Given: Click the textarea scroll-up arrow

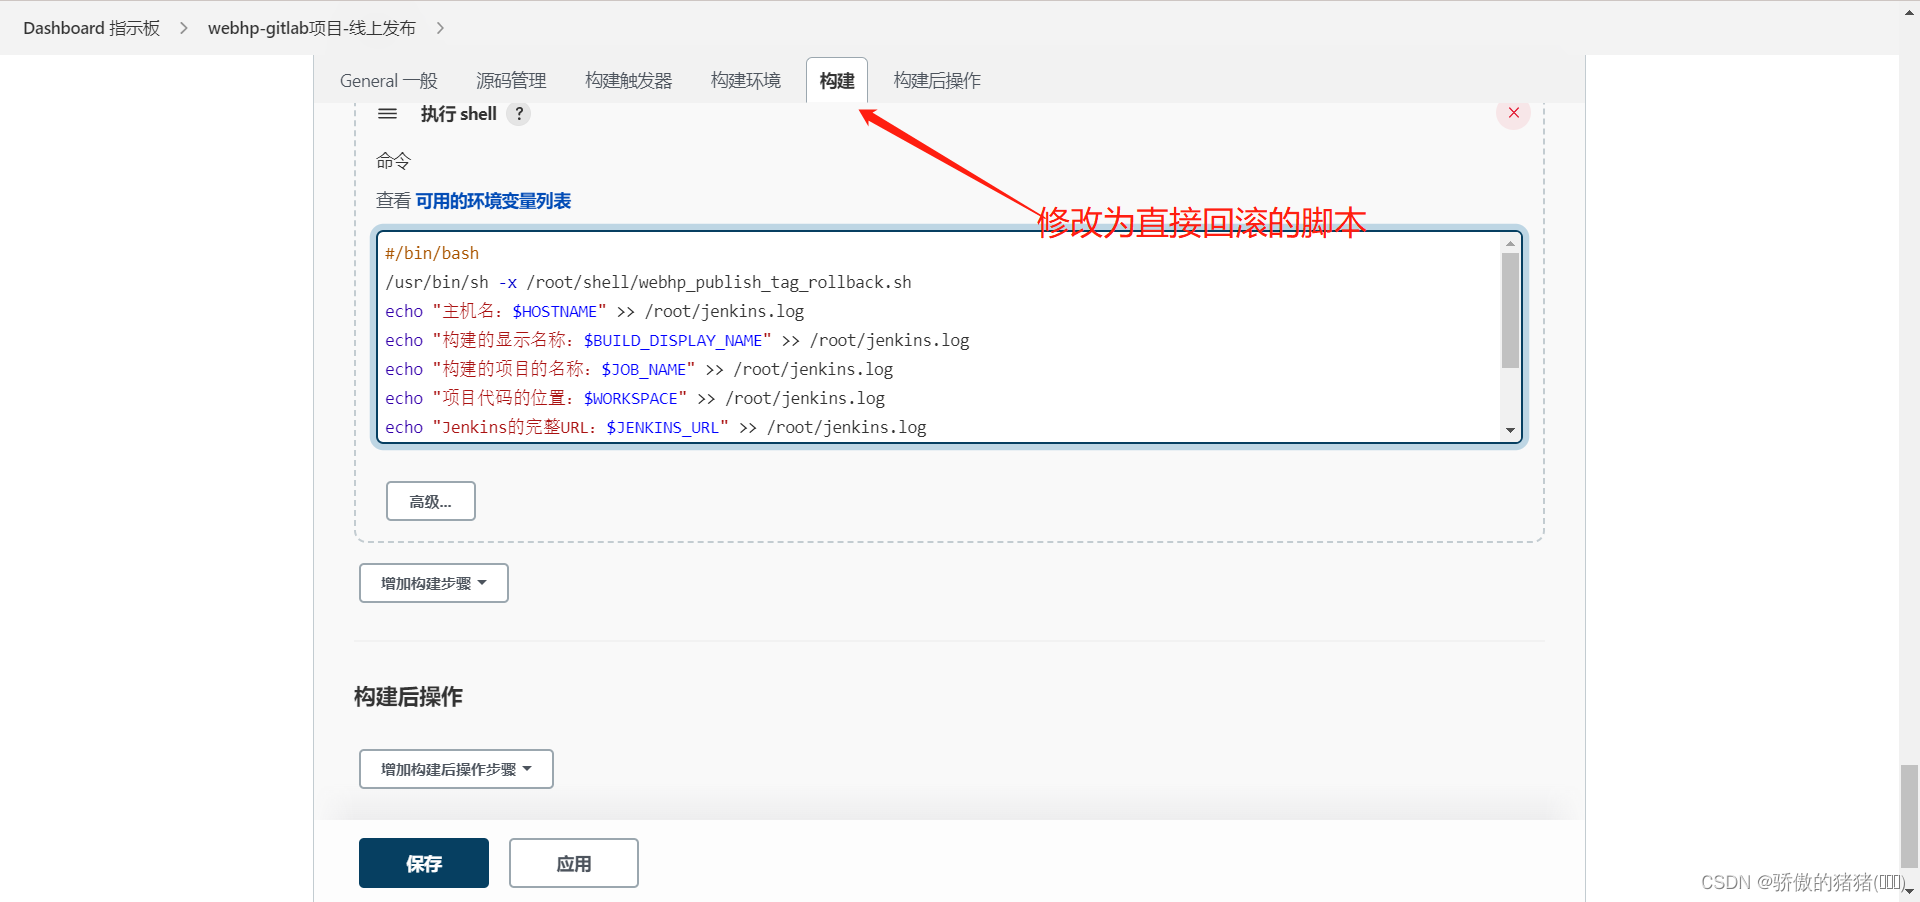Looking at the screenshot, I should (1510, 243).
